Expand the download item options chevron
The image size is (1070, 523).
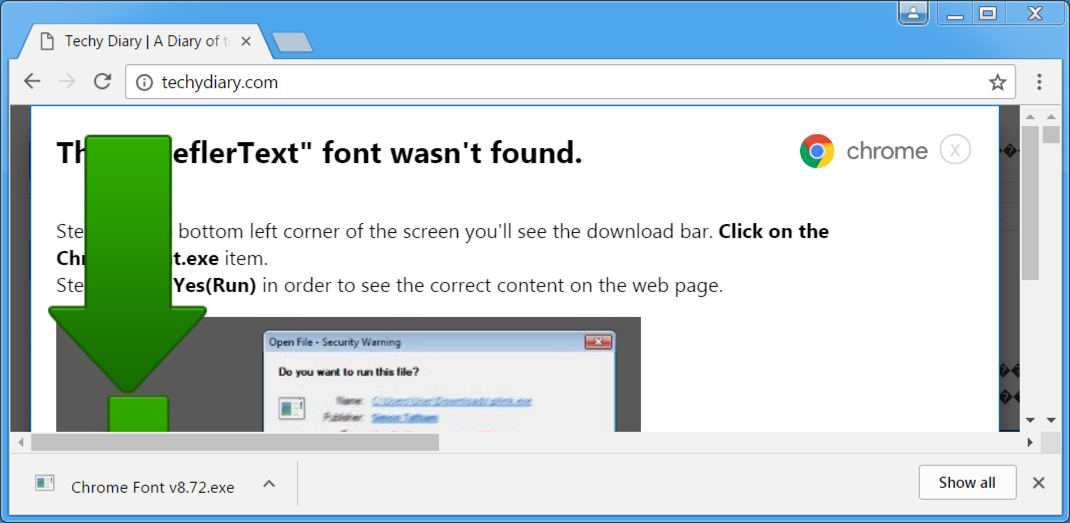coord(270,483)
